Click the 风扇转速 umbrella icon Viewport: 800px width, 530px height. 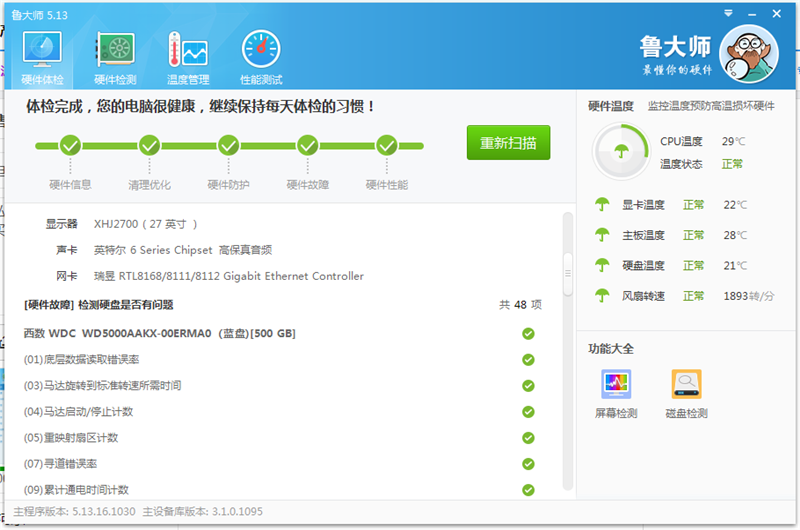(602, 296)
